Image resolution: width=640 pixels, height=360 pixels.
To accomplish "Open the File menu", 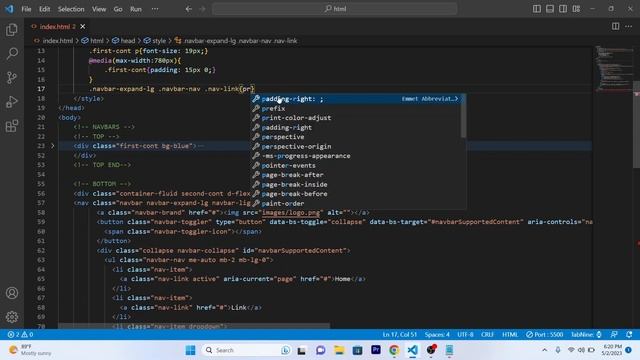I will [26, 9].
